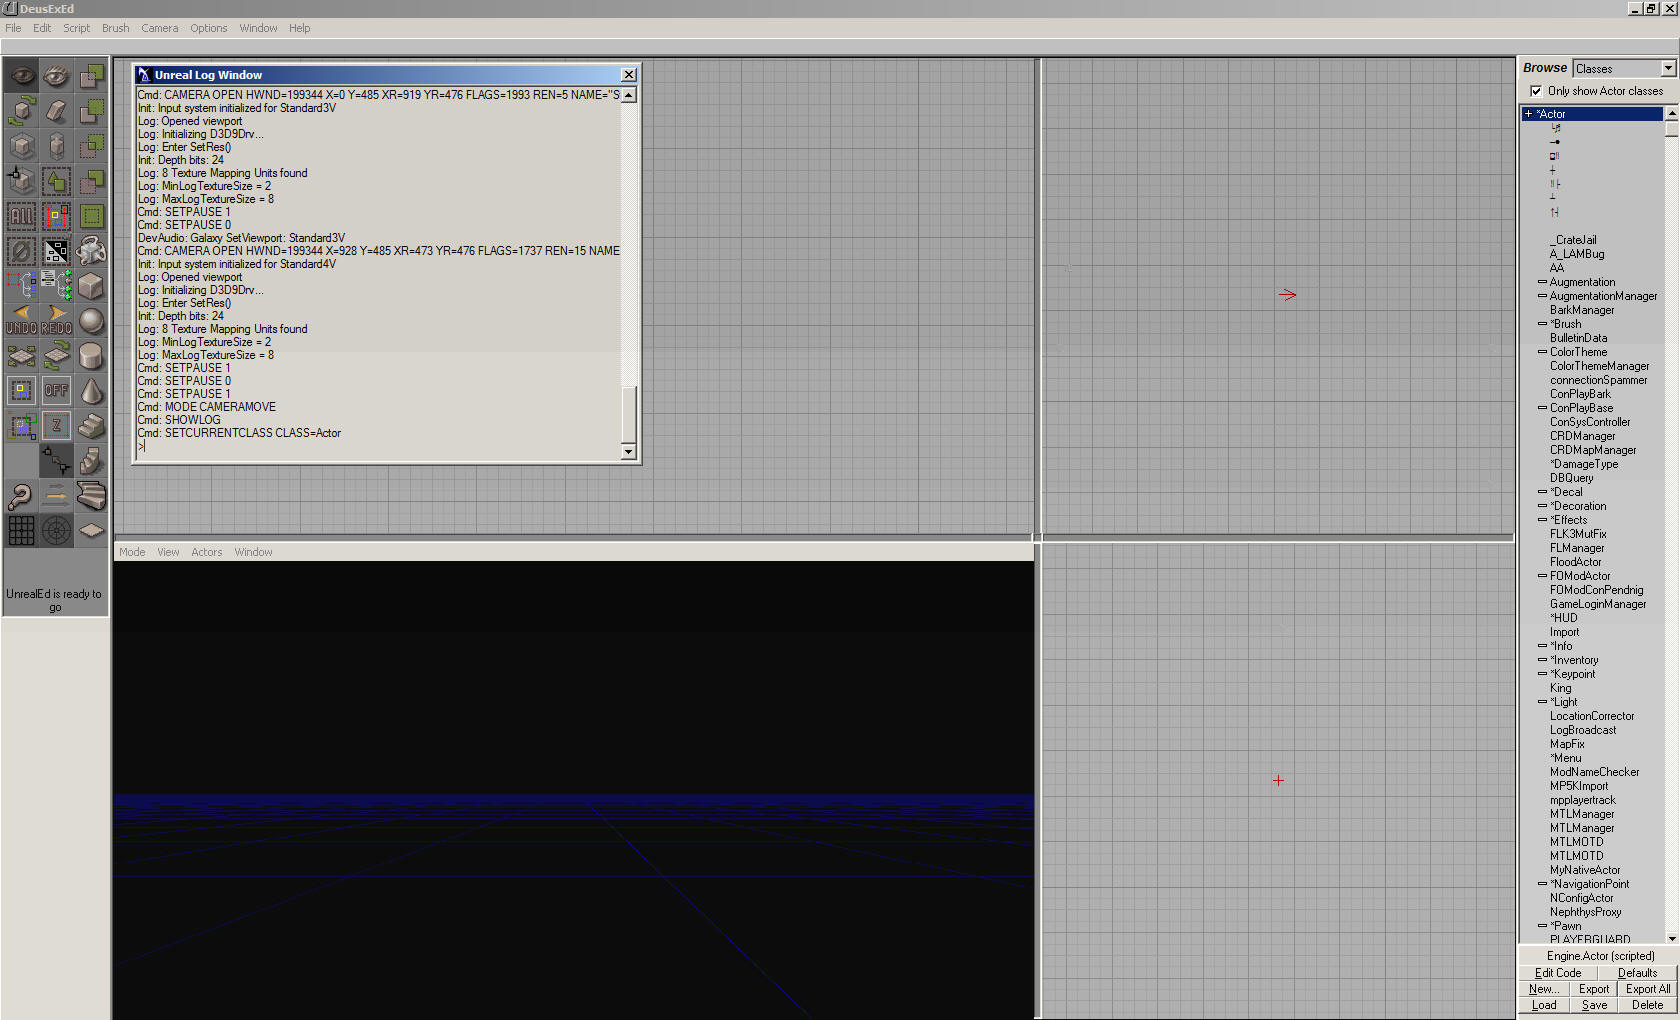
Task: Click the UNDO arrow icon
Action: [x=22, y=321]
